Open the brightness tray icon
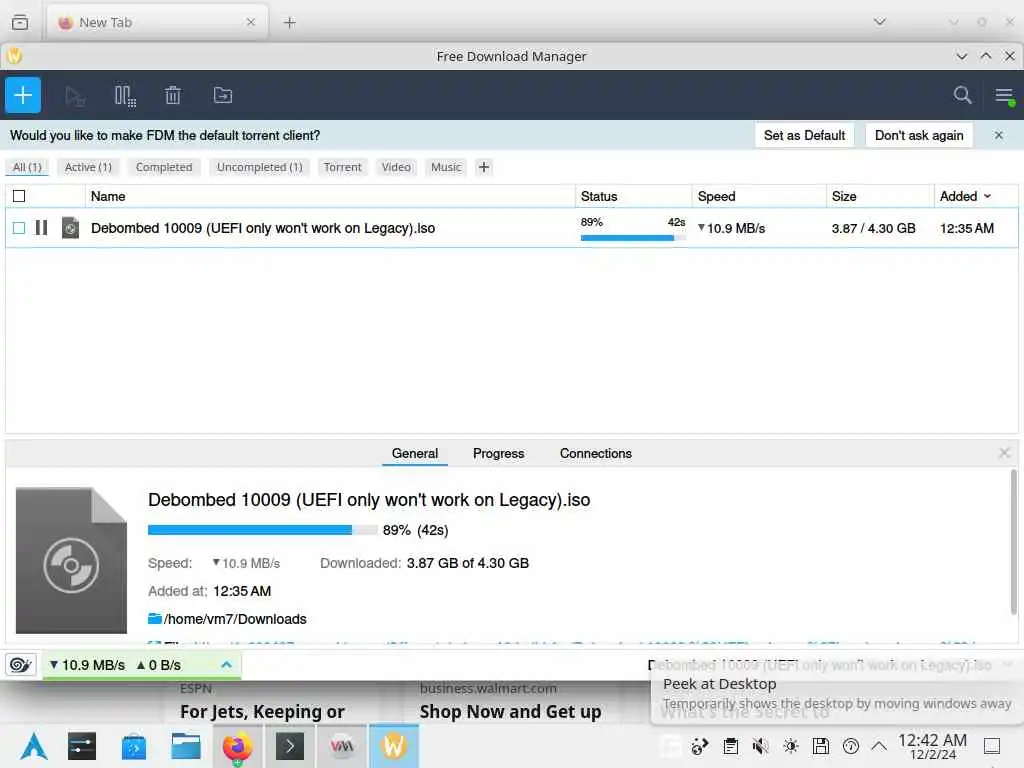 791,746
